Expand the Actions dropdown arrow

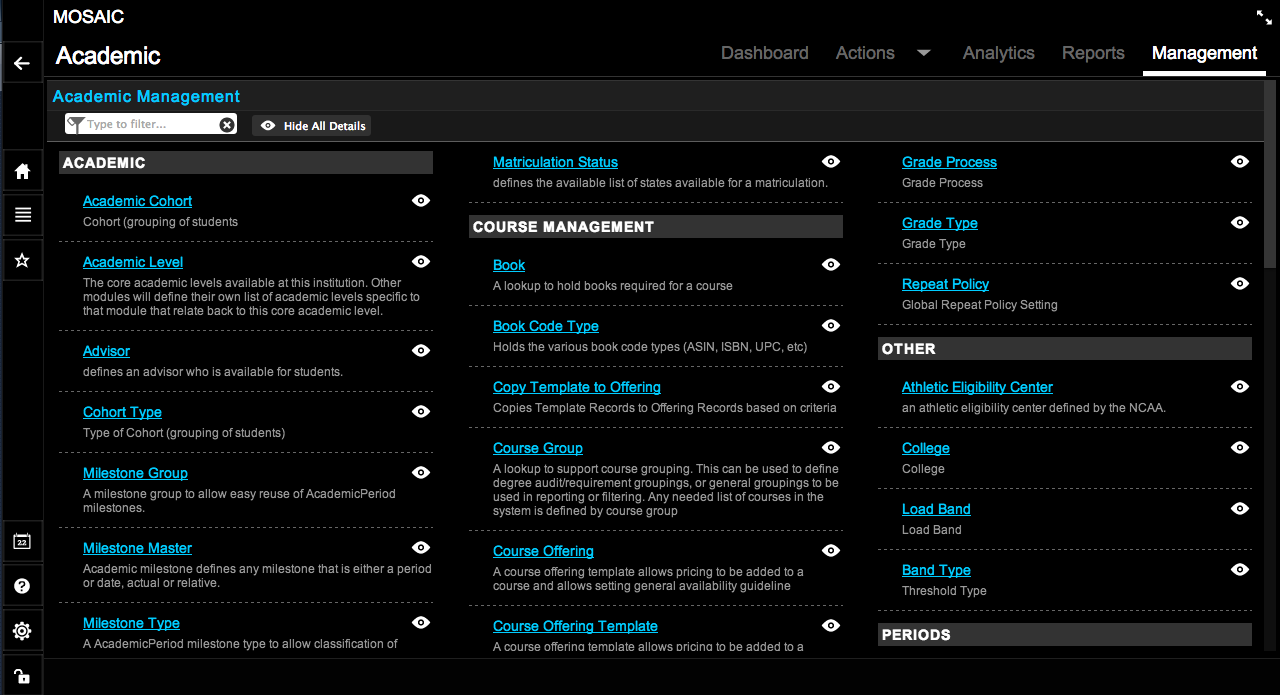[x=924, y=53]
